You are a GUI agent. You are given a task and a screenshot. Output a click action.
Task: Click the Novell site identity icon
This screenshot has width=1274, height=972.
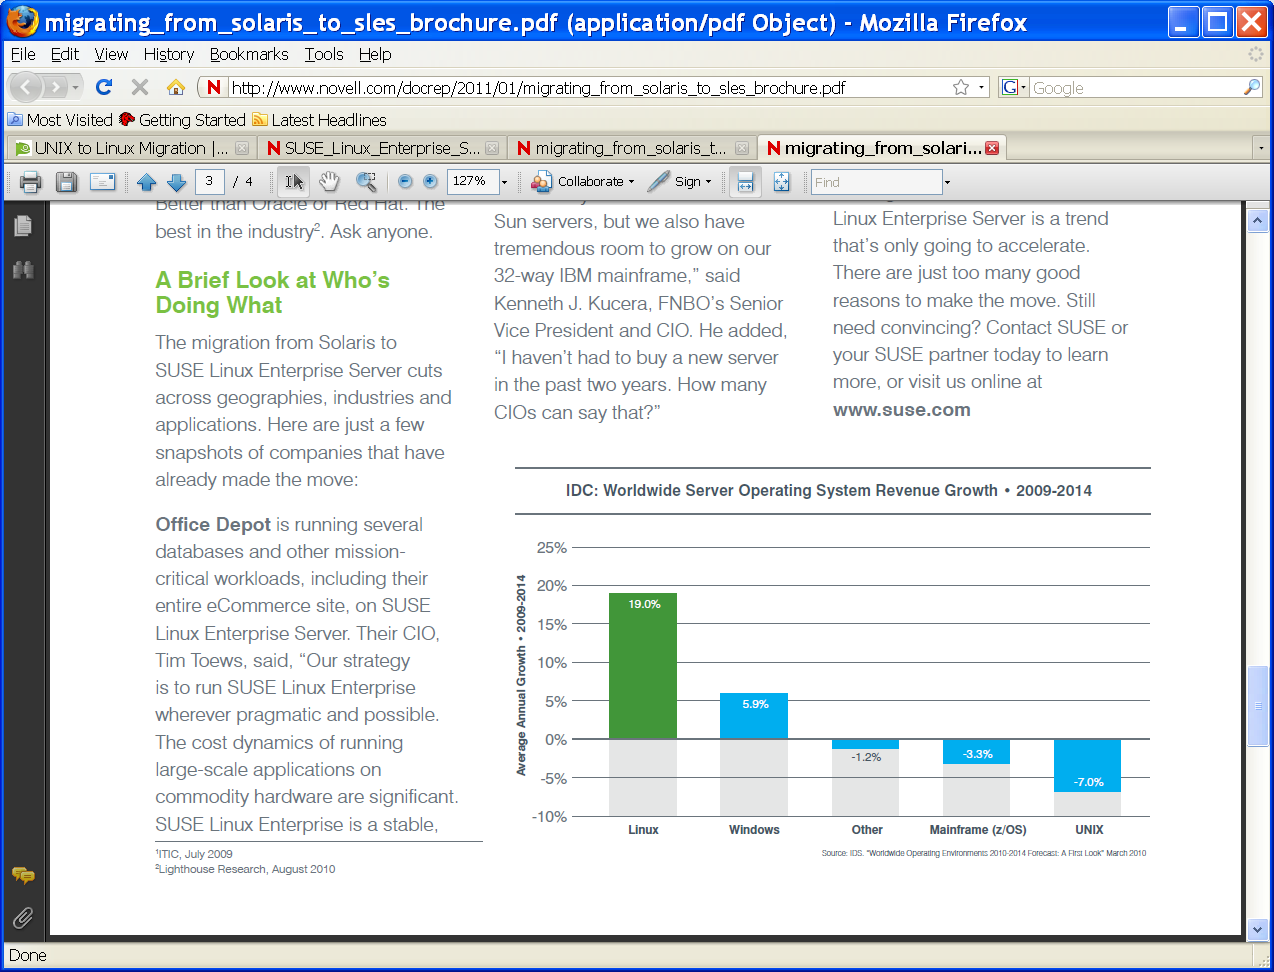tap(213, 87)
